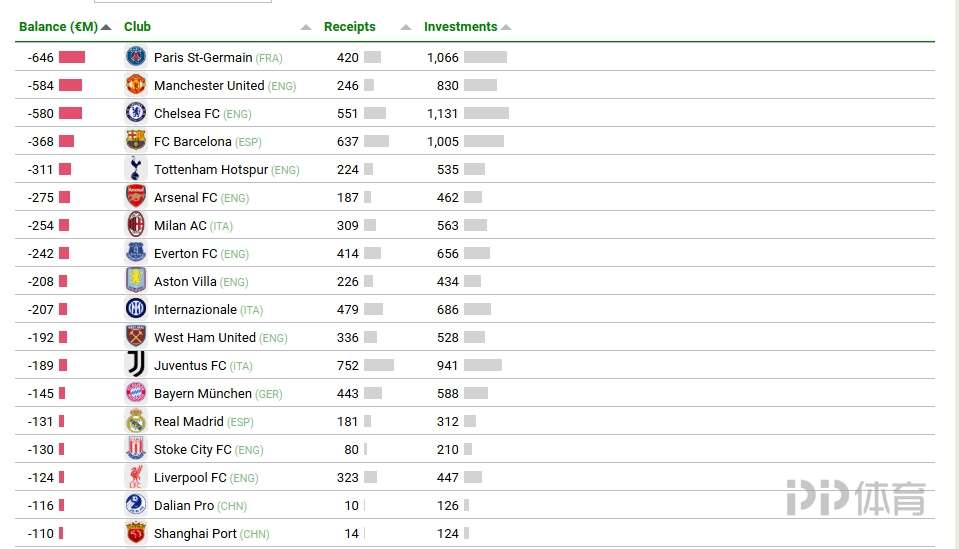Click the Bayern München crest icon
Screen dimensions: 959x549
click(136, 393)
